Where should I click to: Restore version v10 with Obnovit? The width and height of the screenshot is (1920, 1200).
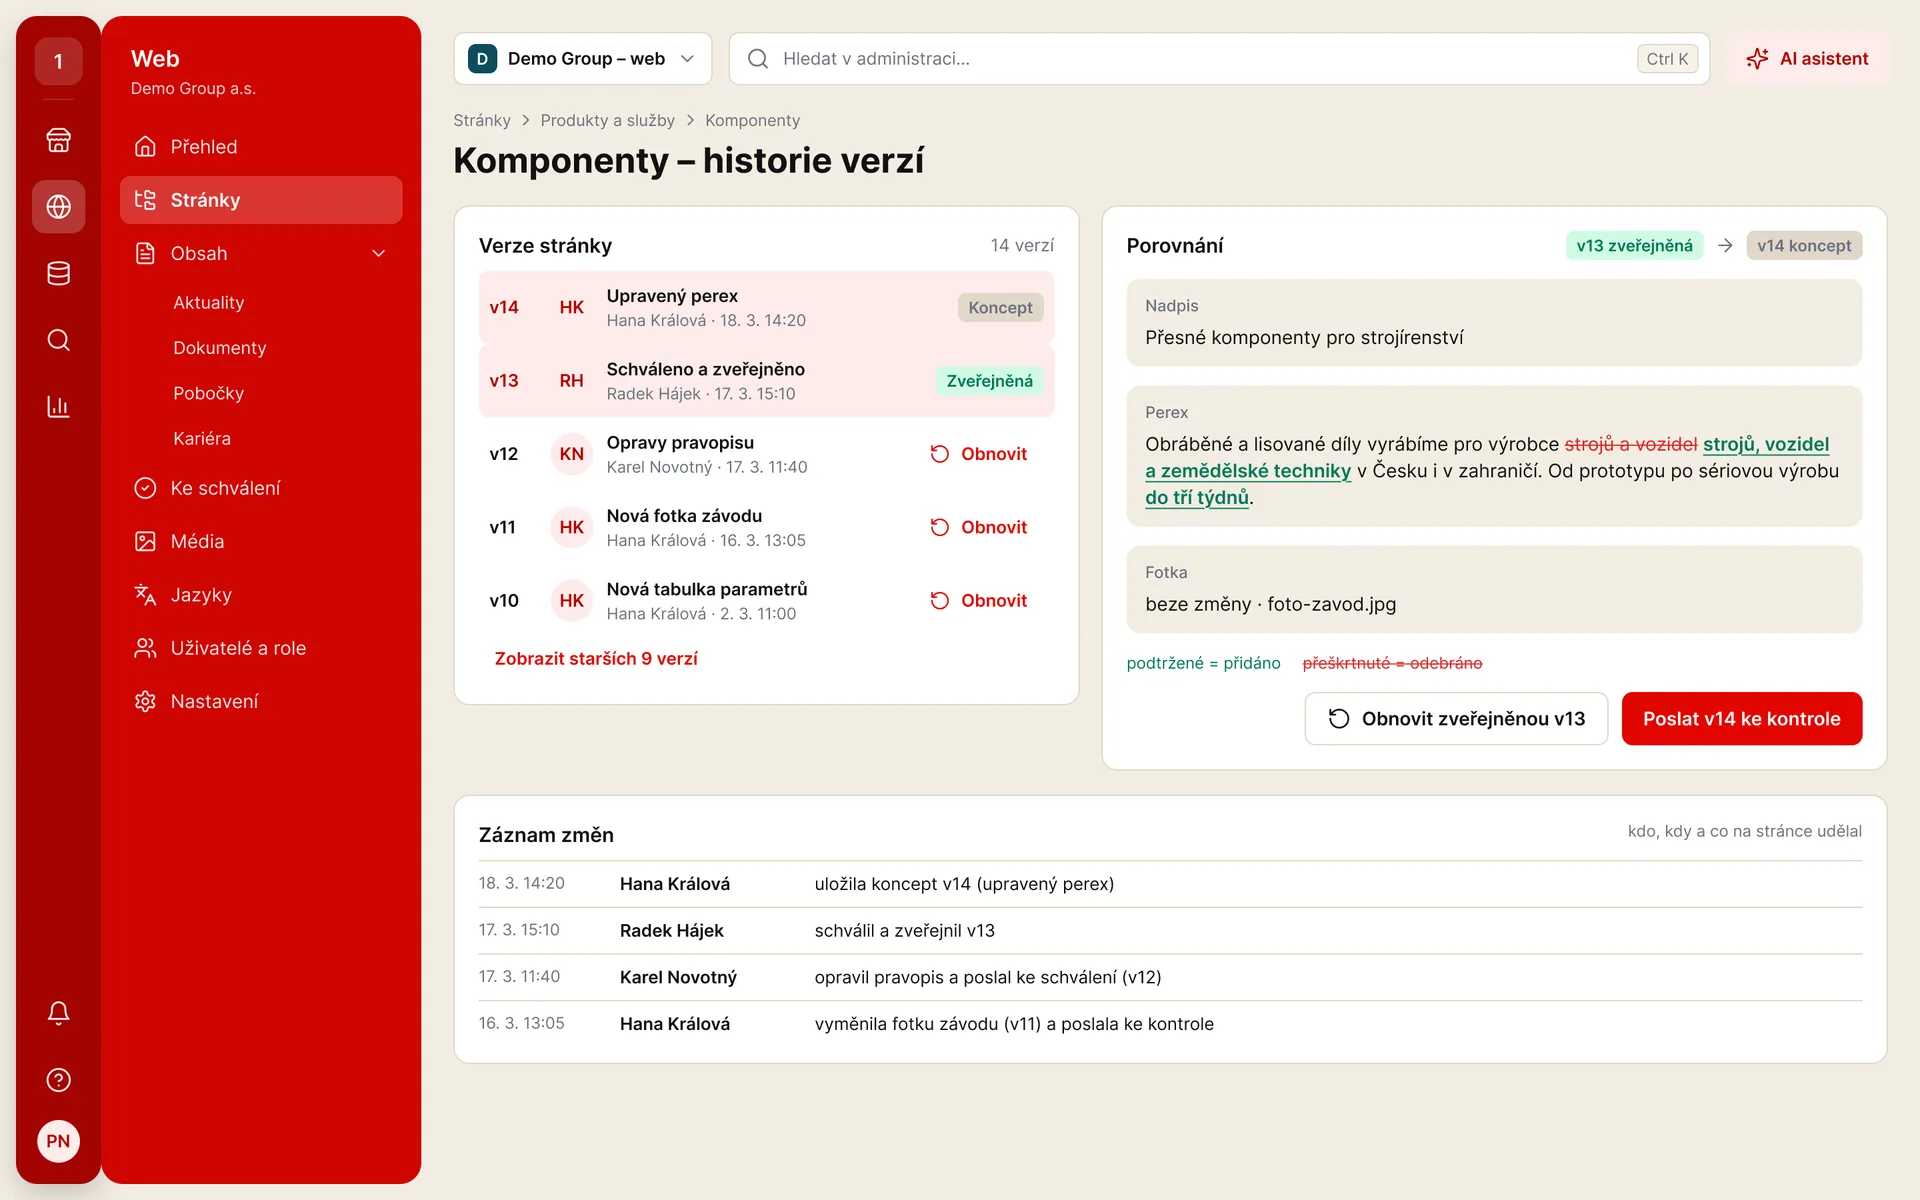pyautogui.click(x=979, y=600)
